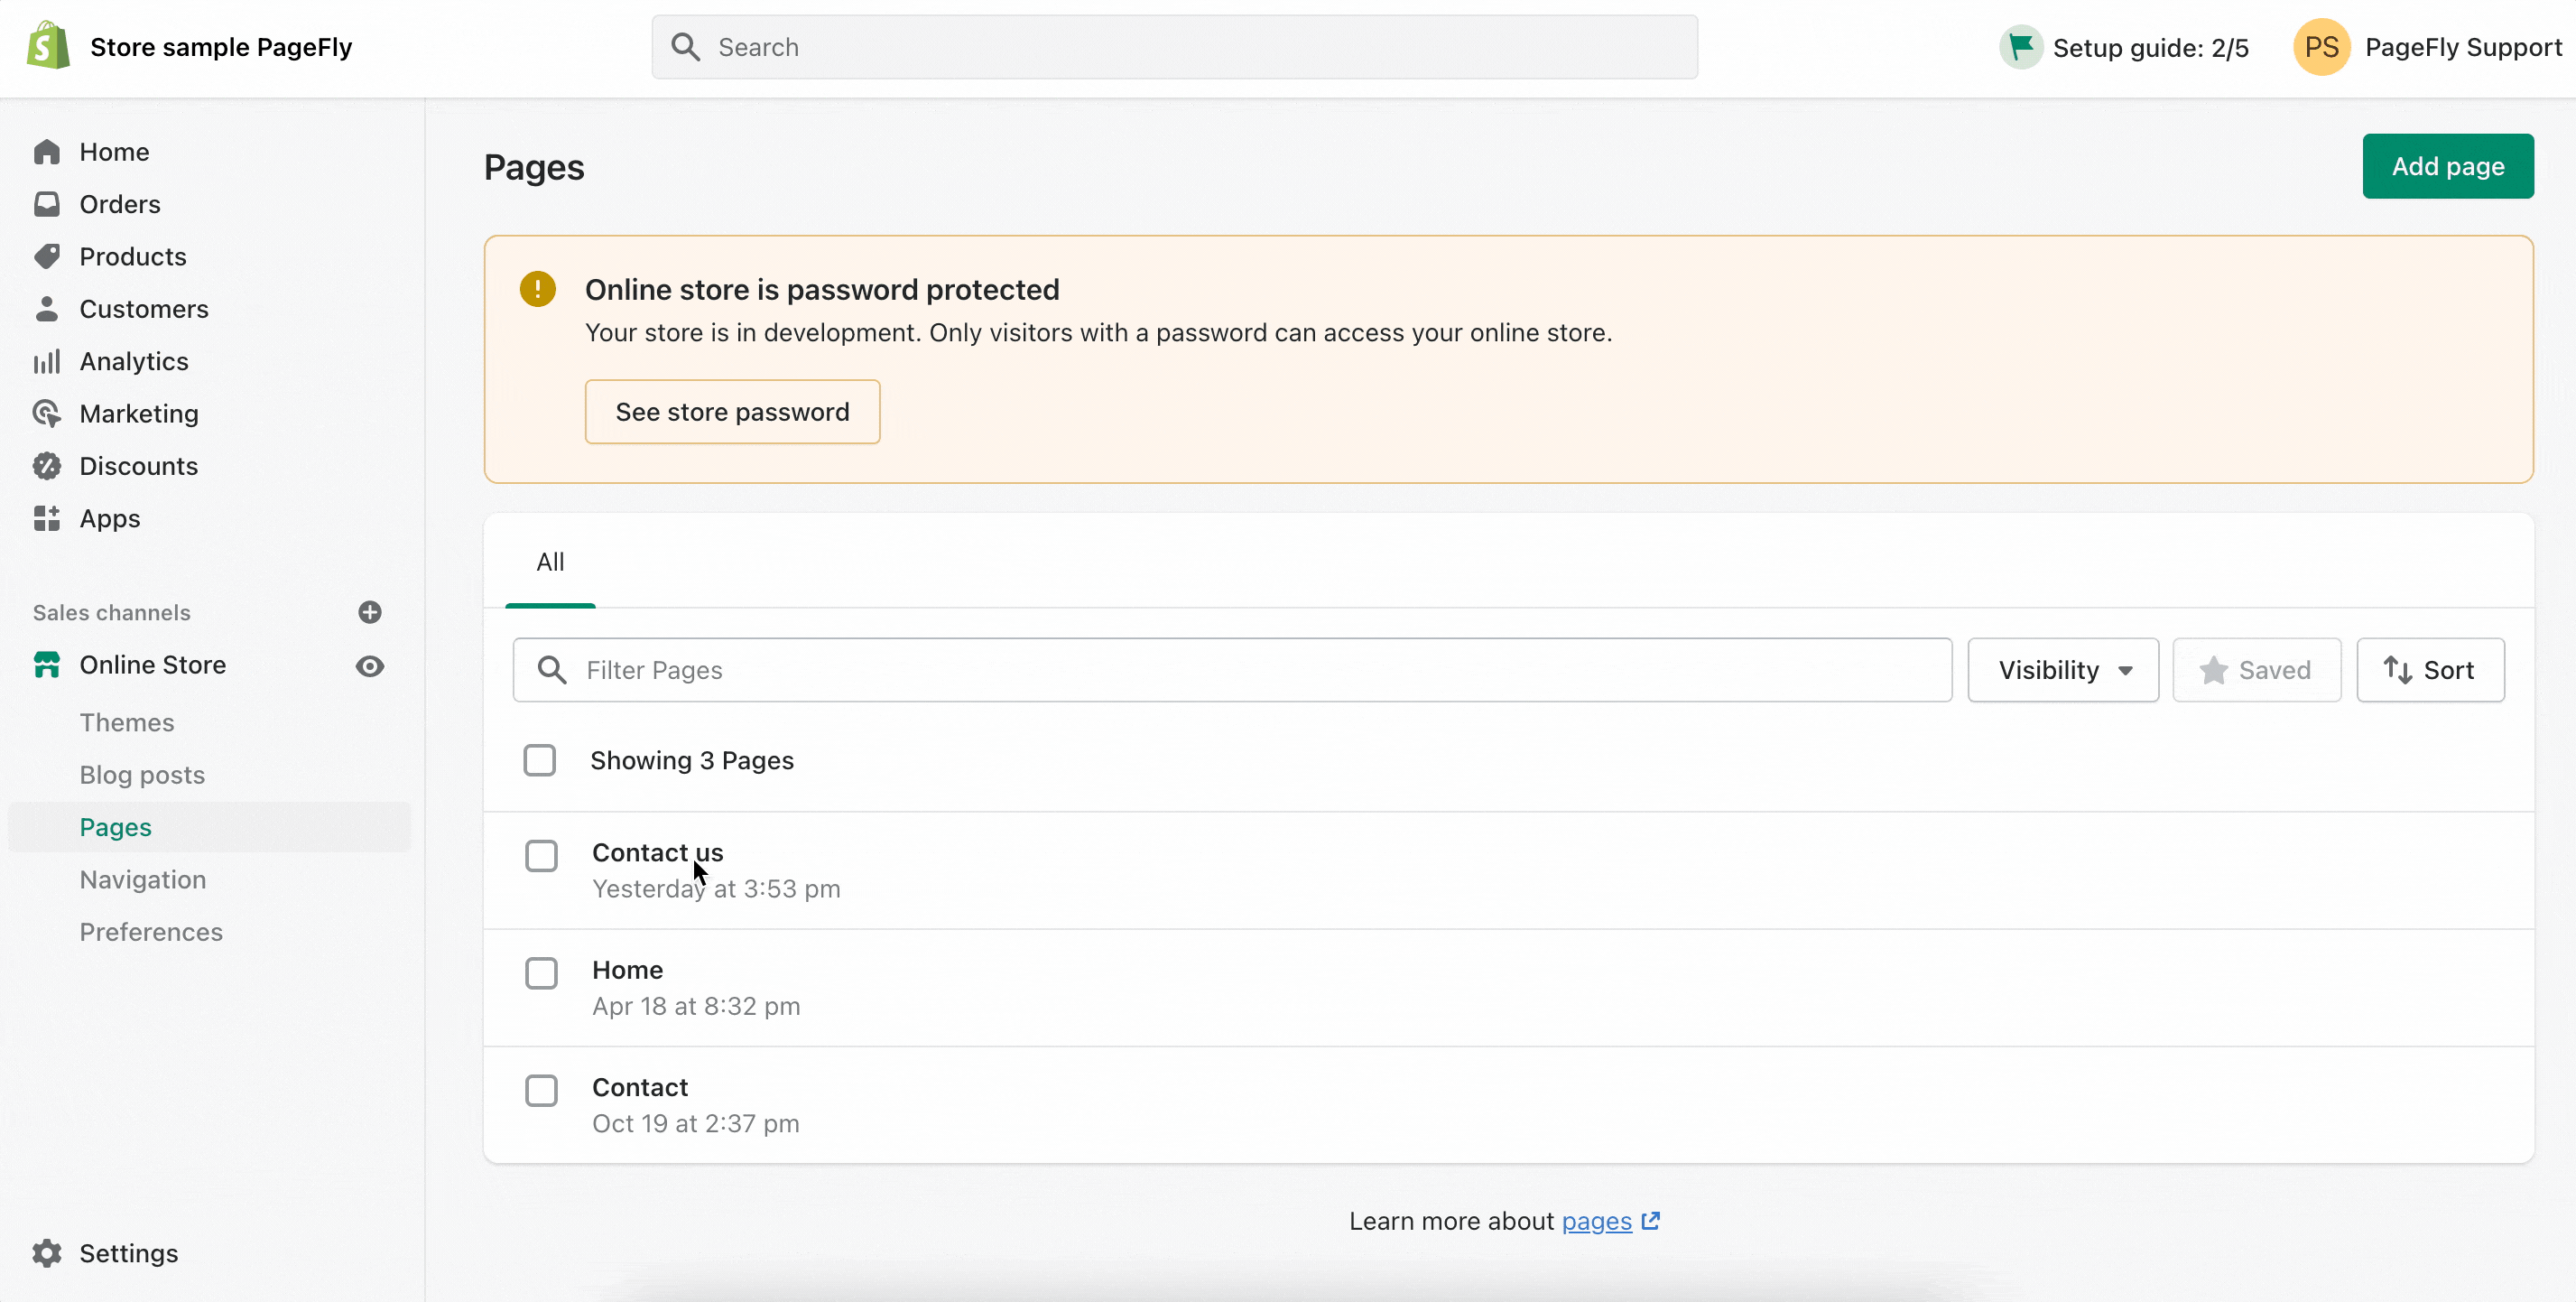
Task: Add a sales channel with plus icon
Action: tap(370, 612)
